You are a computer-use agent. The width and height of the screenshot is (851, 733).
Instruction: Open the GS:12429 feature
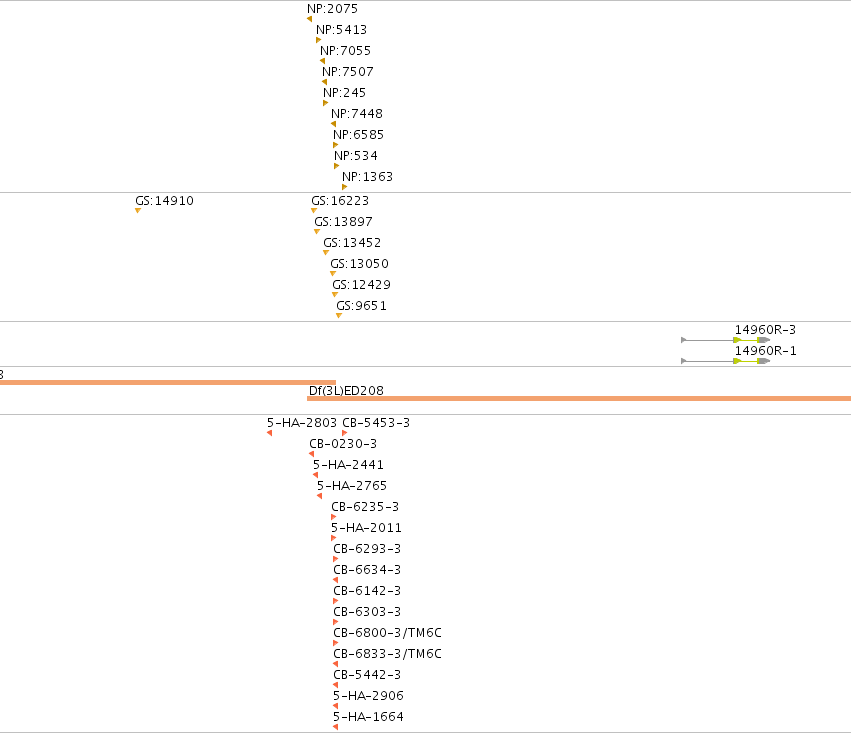361,285
